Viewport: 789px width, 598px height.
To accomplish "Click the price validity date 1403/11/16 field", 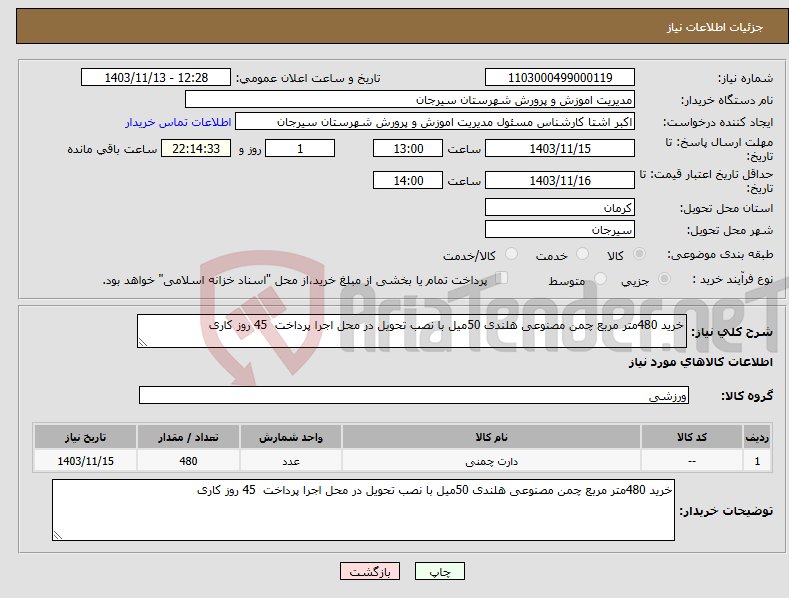I will point(560,180).
